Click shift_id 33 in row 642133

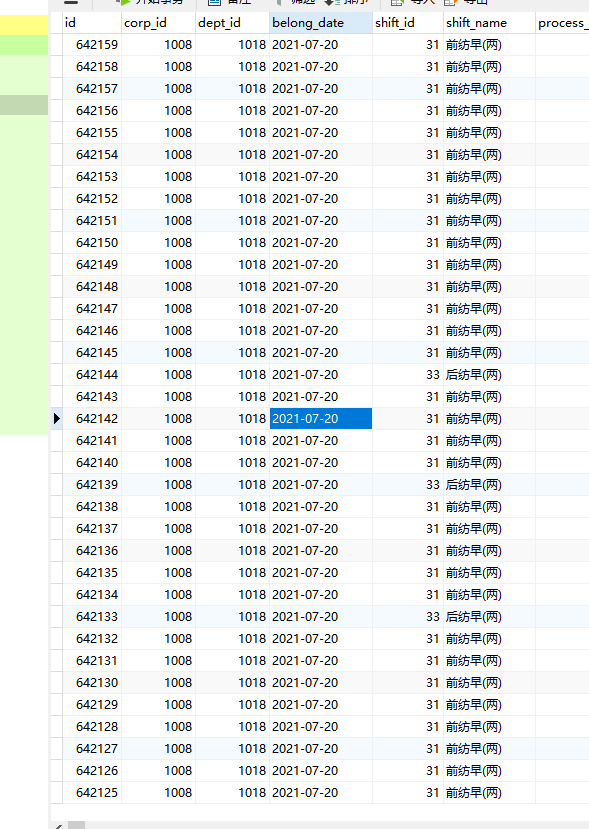click(408, 617)
